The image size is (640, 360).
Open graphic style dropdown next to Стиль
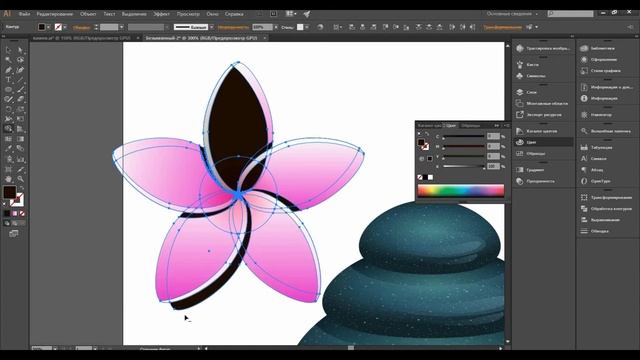click(307, 27)
